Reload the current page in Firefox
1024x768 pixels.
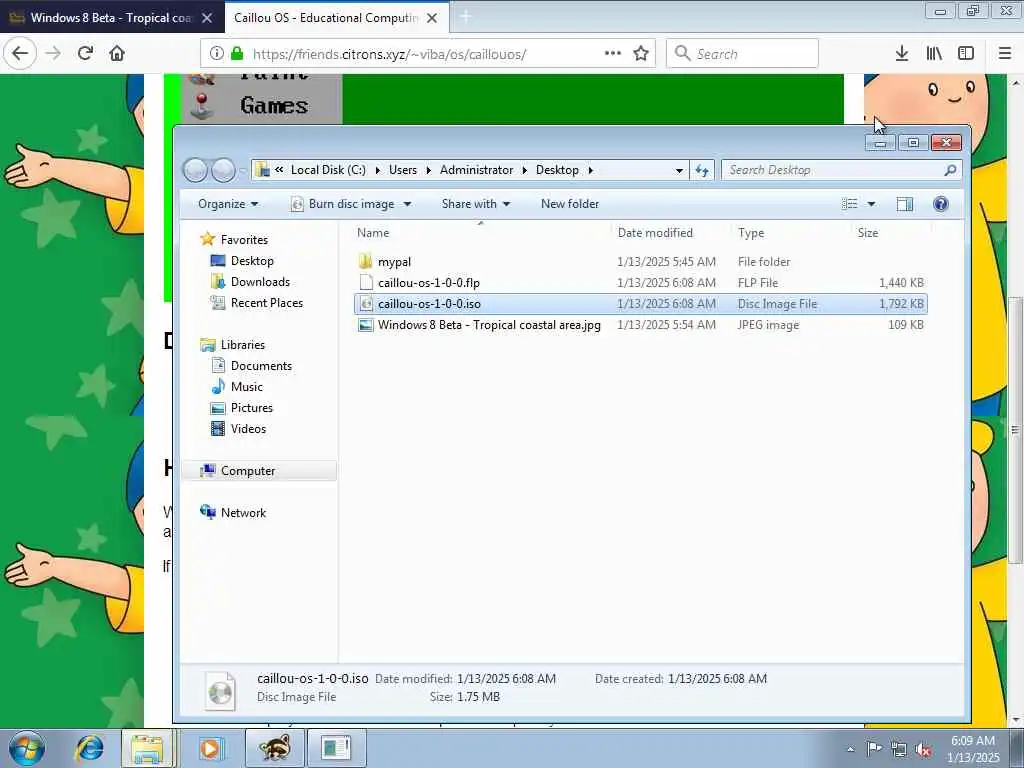click(86, 54)
